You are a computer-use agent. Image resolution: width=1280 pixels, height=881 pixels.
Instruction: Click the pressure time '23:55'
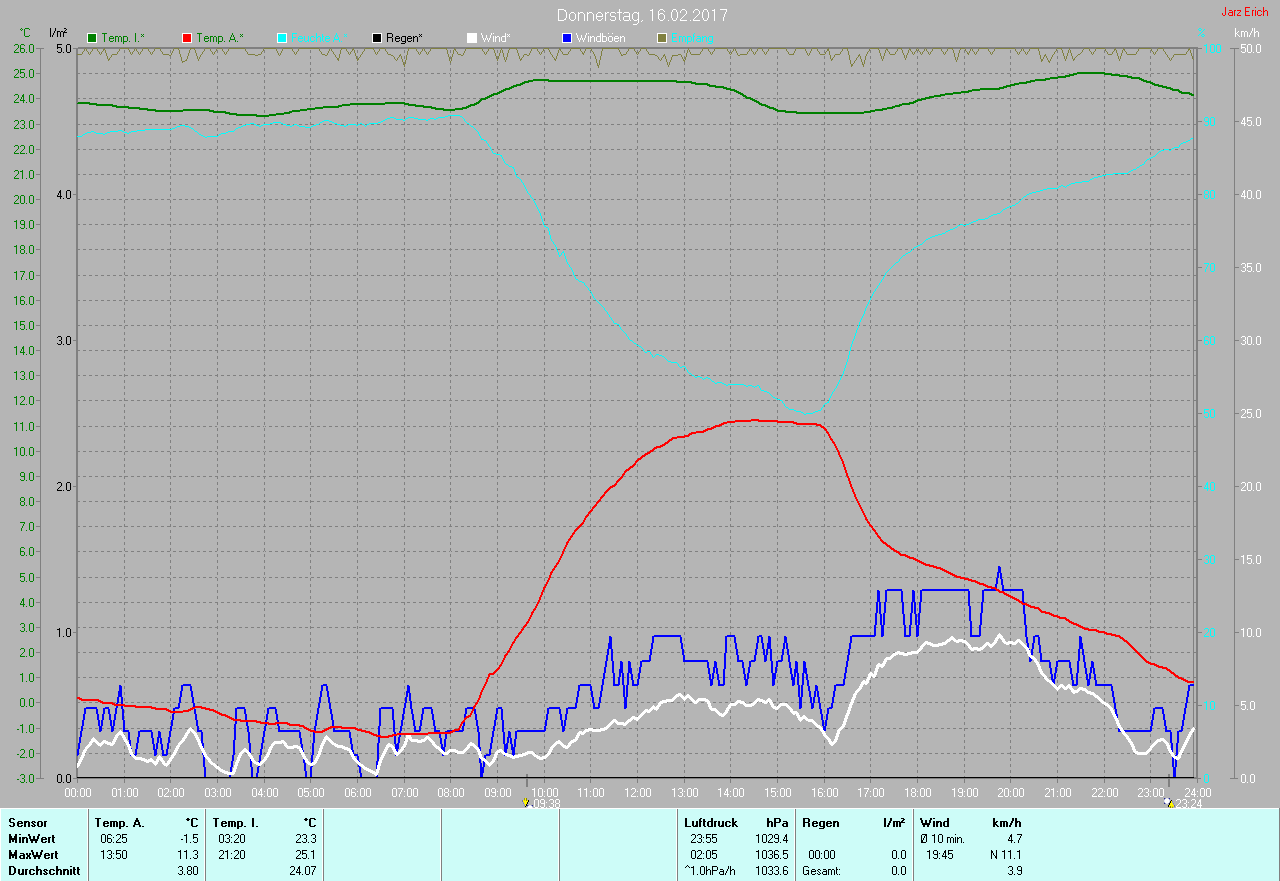704,838
